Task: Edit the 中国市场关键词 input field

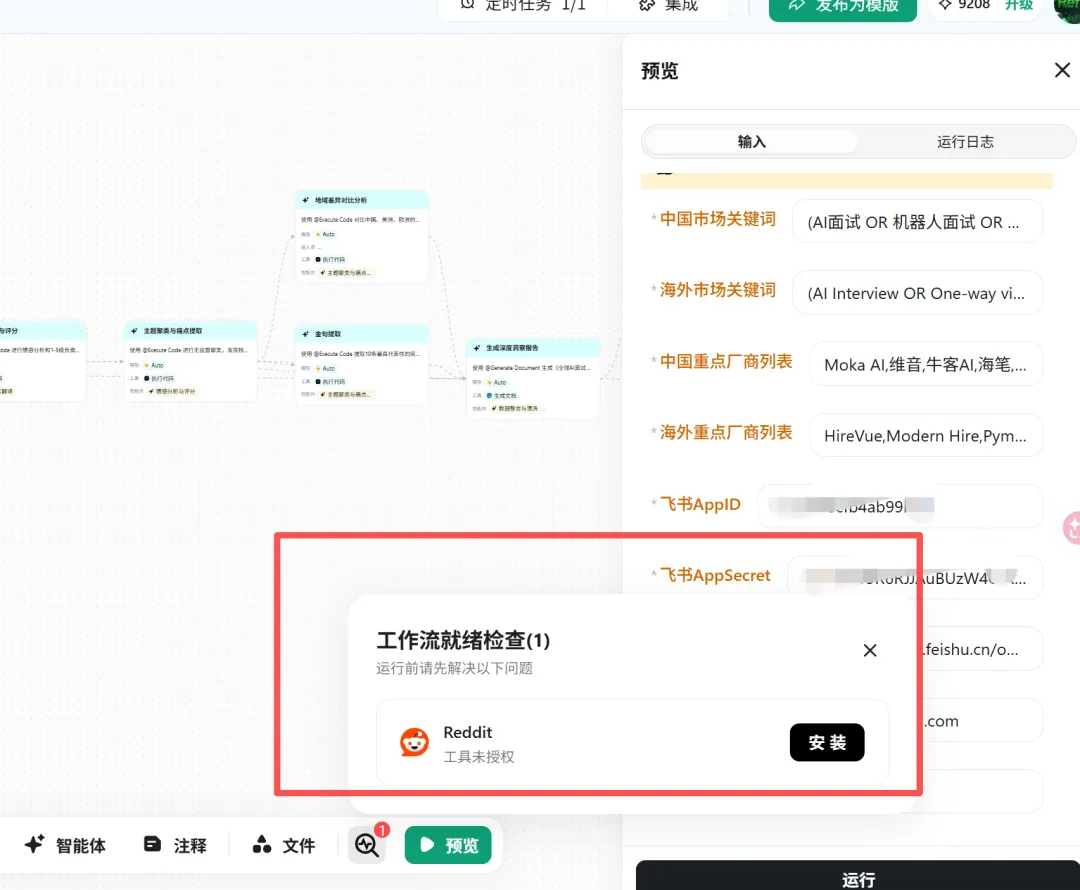Action: pos(917,222)
